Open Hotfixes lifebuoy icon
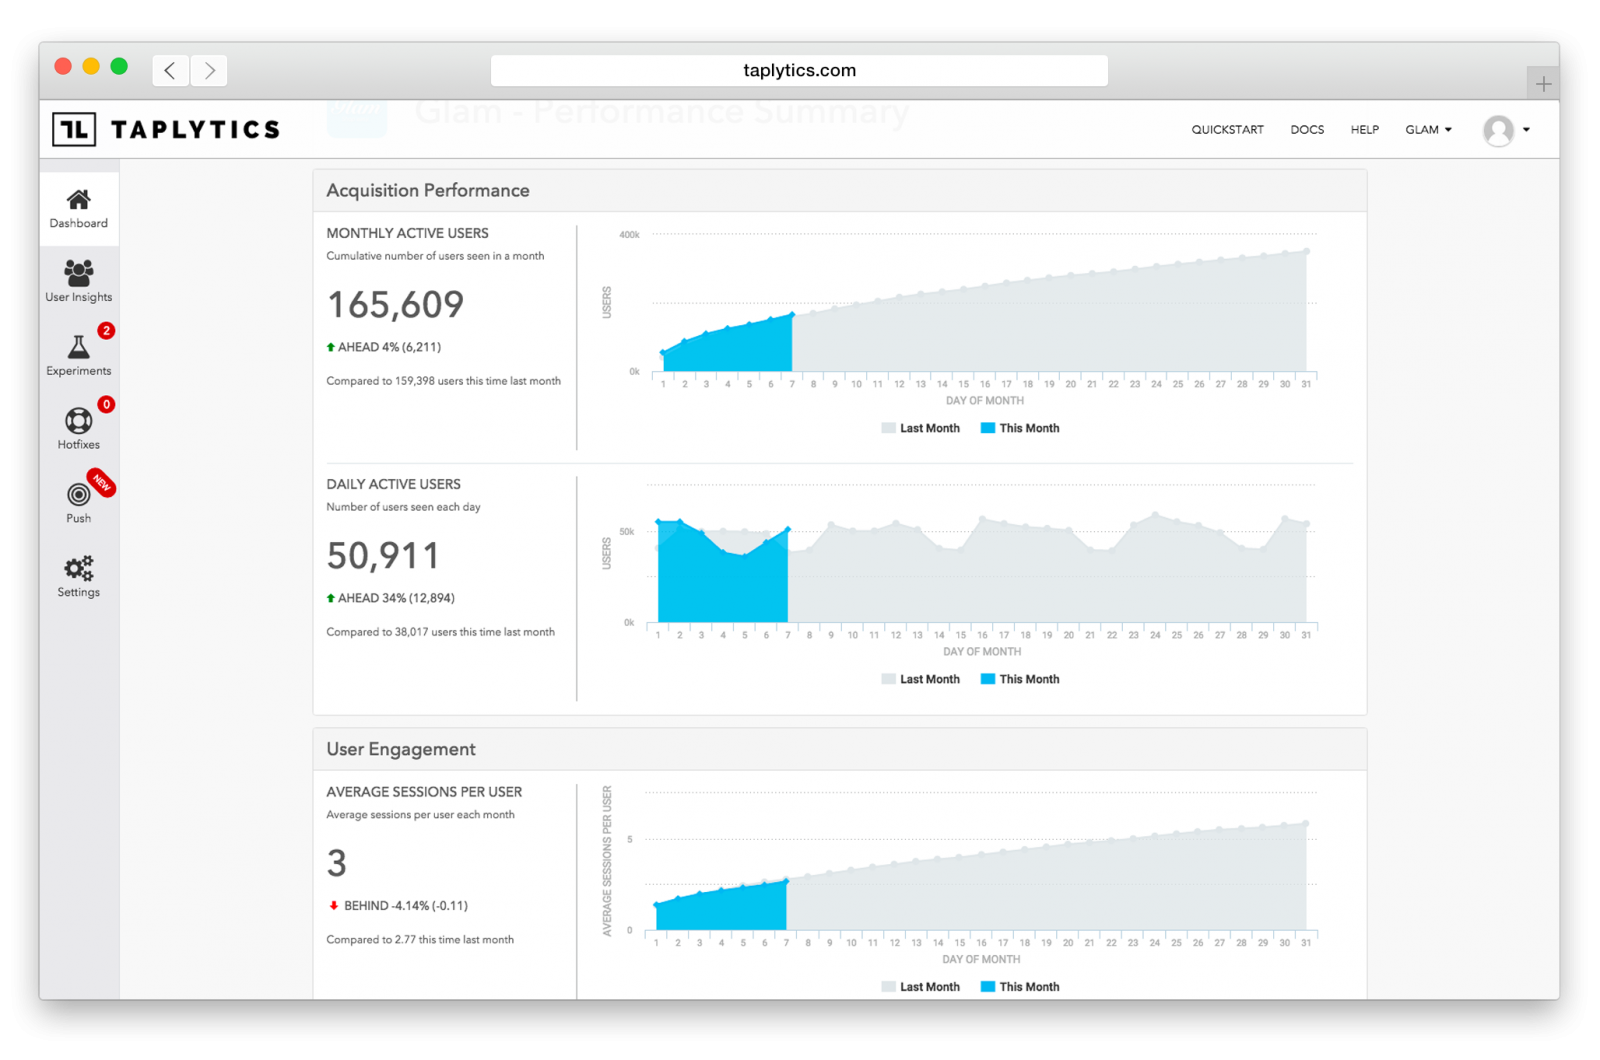The width and height of the screenshot is (1600, 1060). (78, 421)
